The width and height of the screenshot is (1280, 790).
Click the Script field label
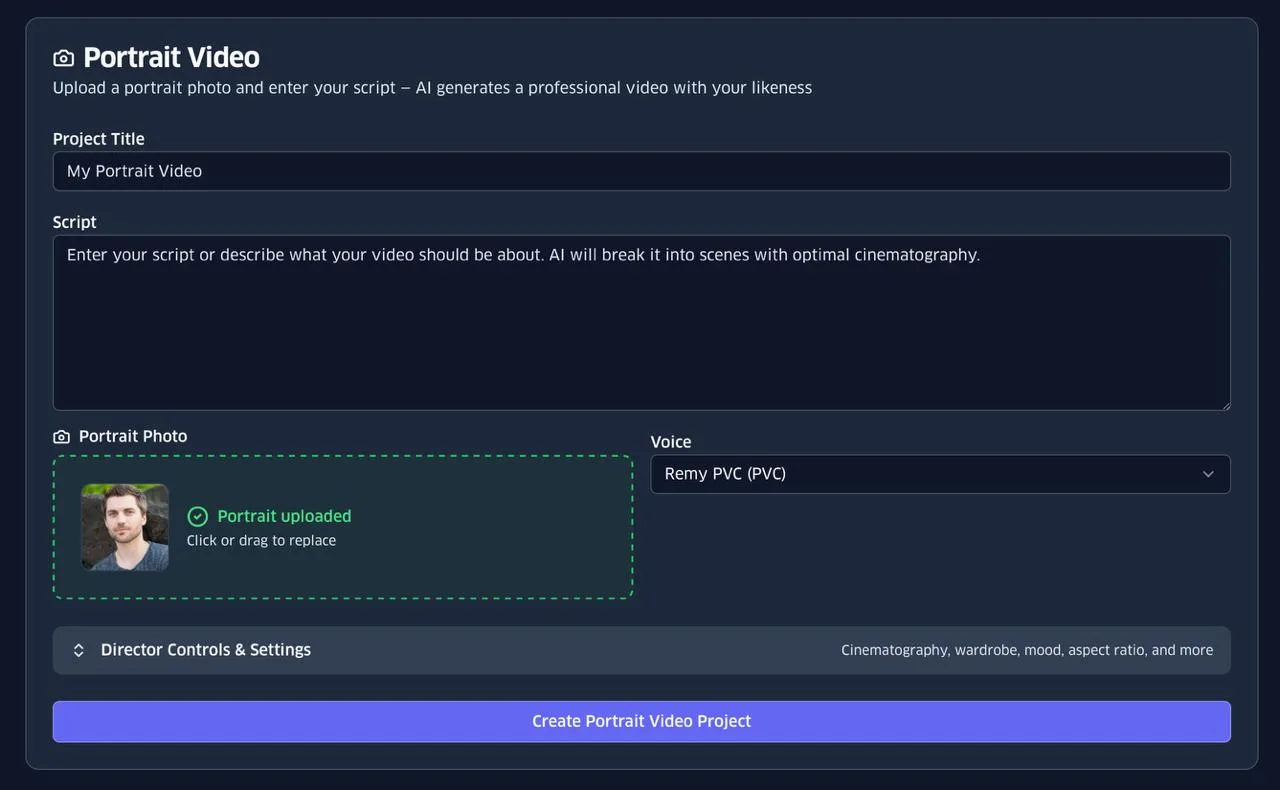[x=75, y=222]
